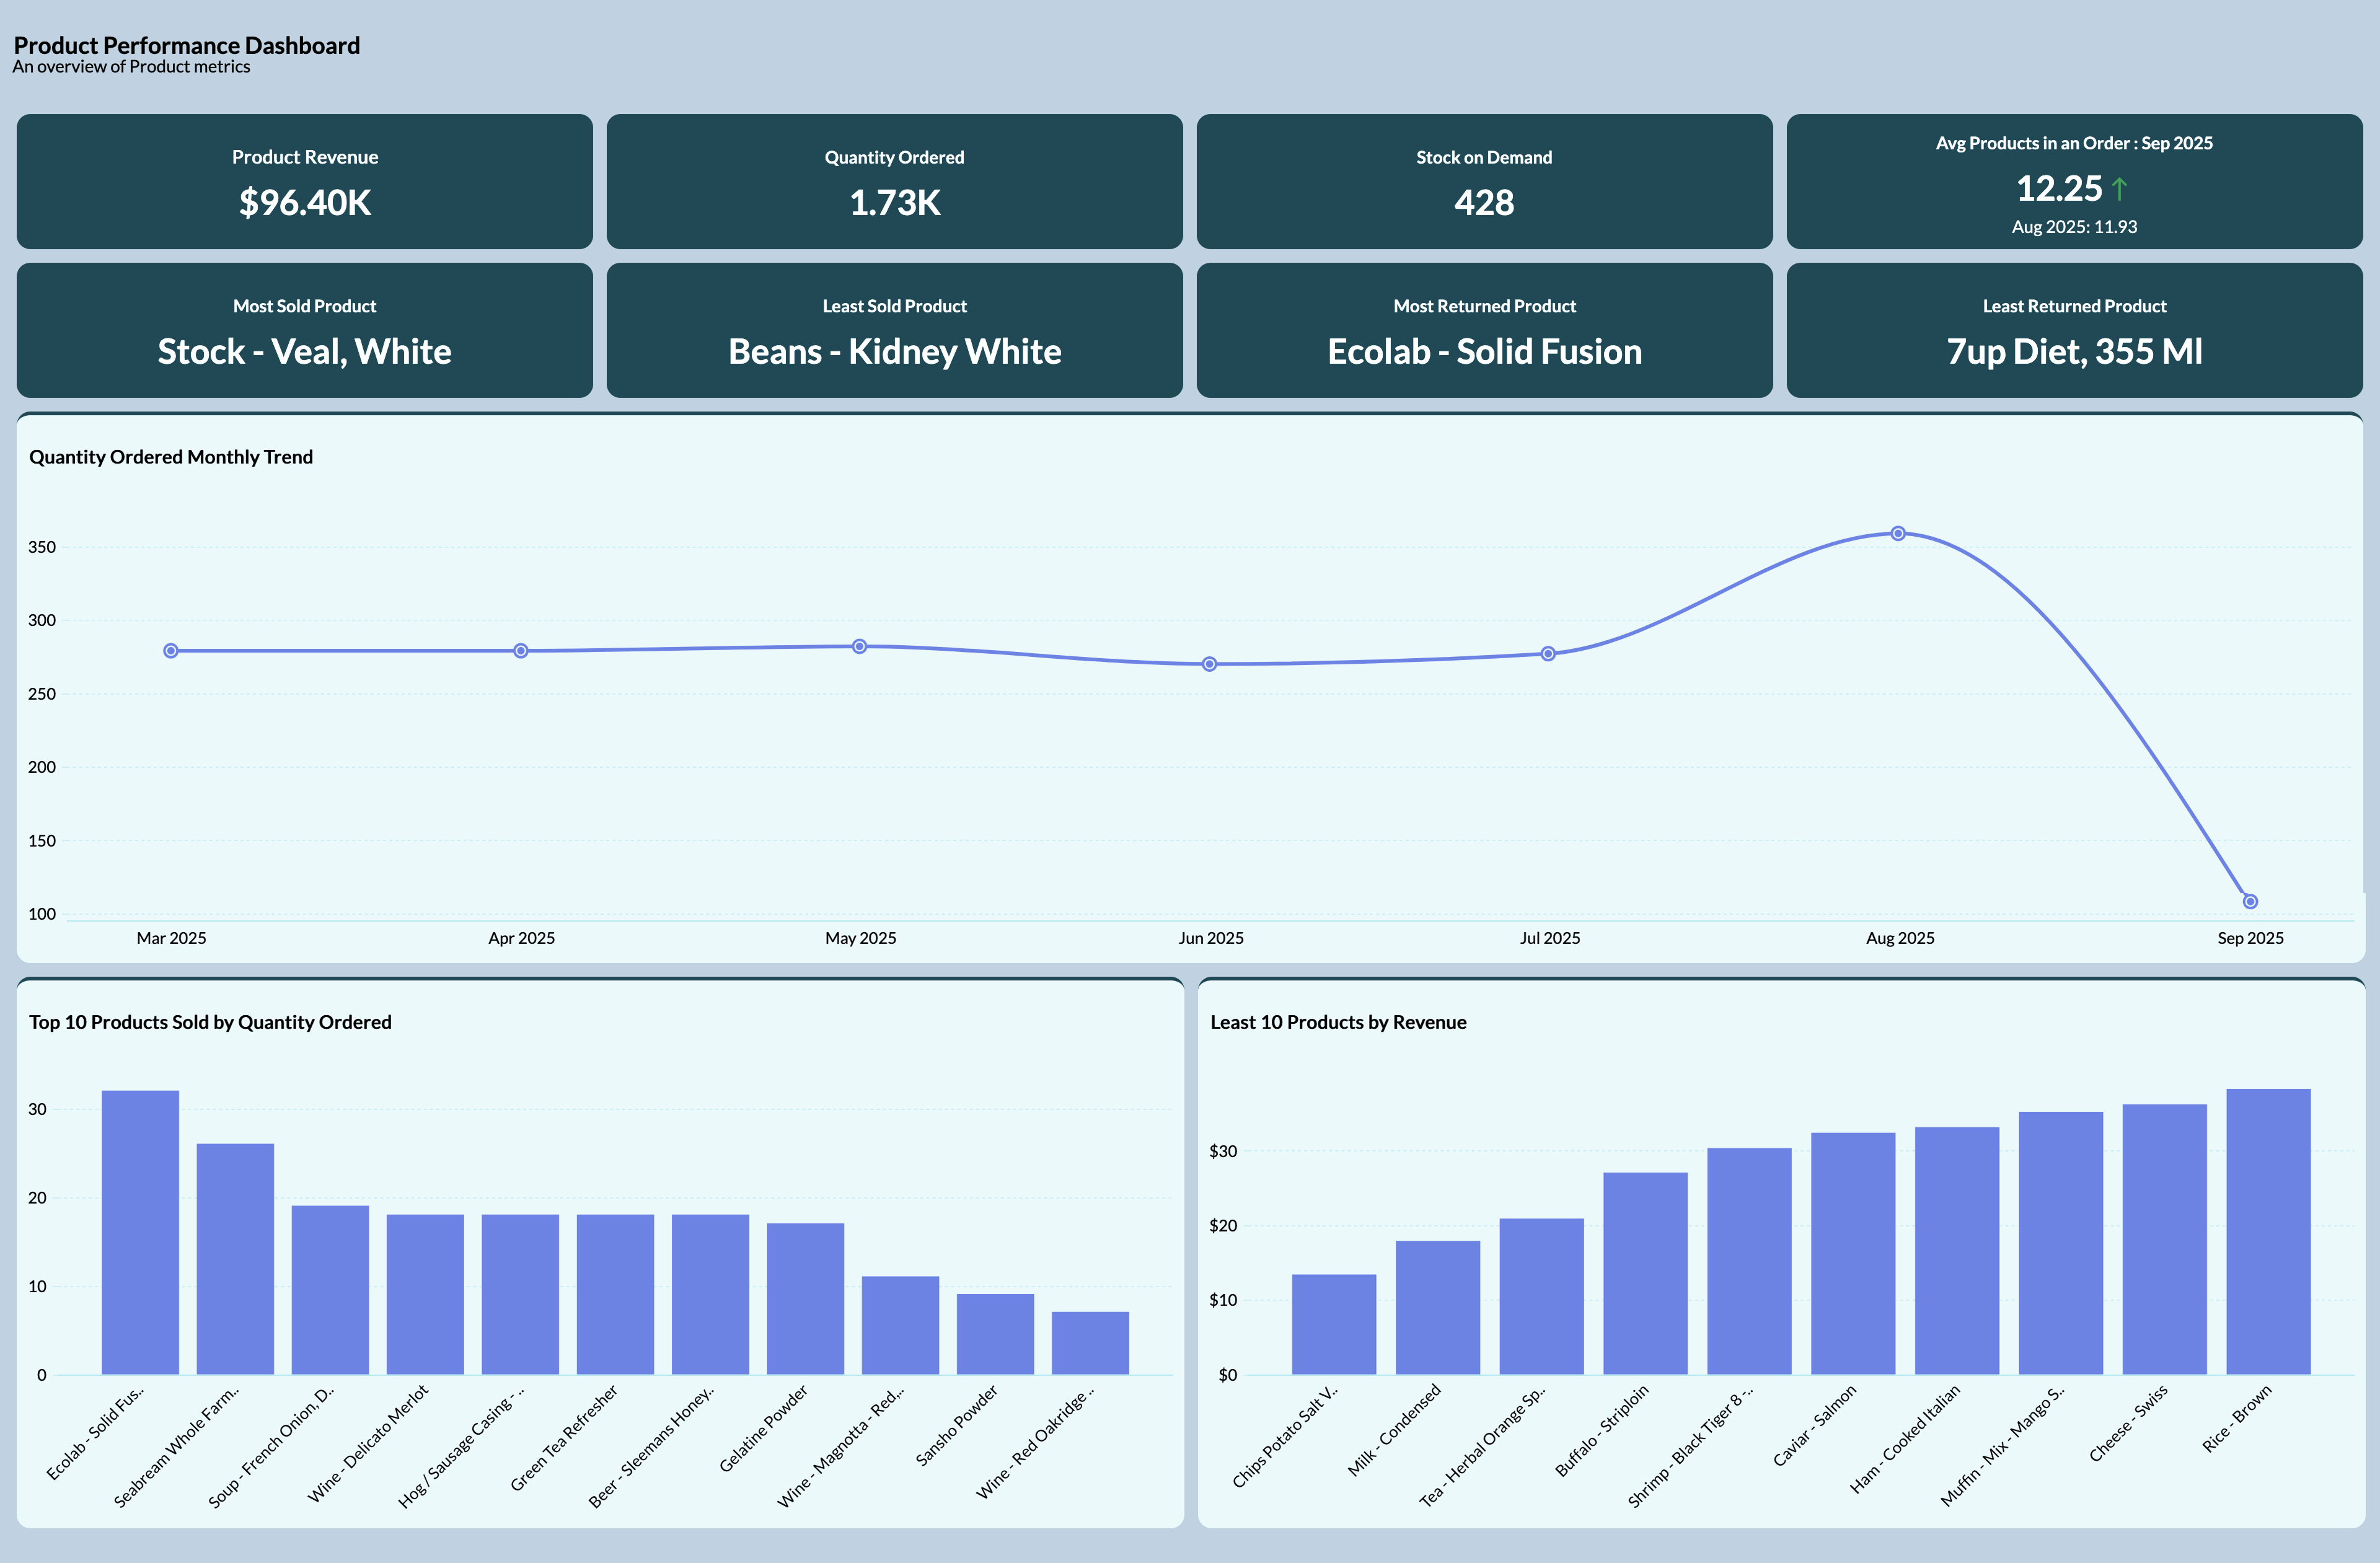This screenshot has height=1563, width=2380.
Task: Select the Least Sold Product Beans card
Action: pyautogui.click(x=894, y=330)
